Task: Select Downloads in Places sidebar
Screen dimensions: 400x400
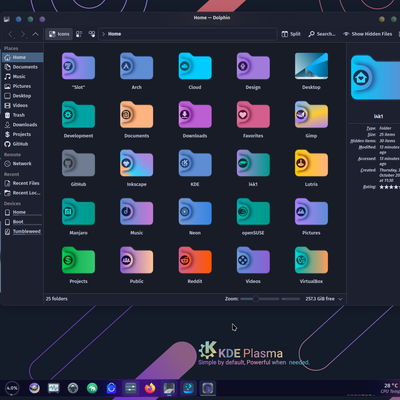Action: pyautogui.click(x=23, y=125)
